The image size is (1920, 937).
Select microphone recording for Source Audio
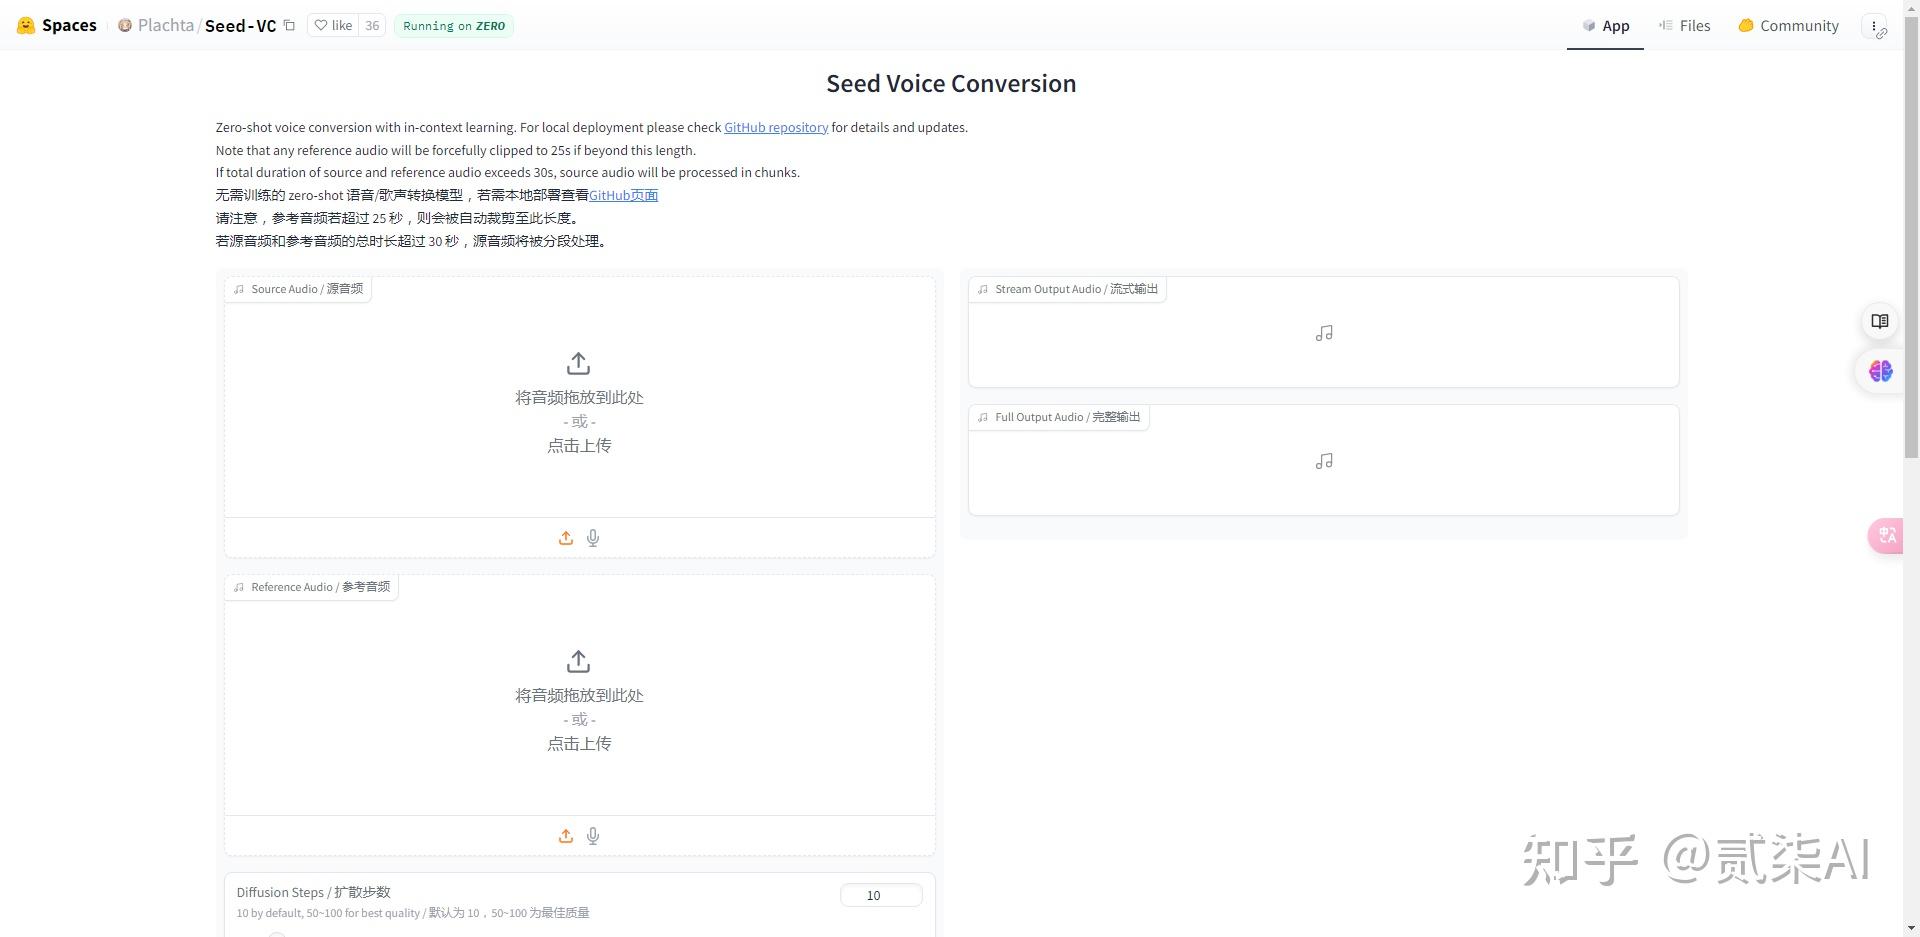pos(593,538)
